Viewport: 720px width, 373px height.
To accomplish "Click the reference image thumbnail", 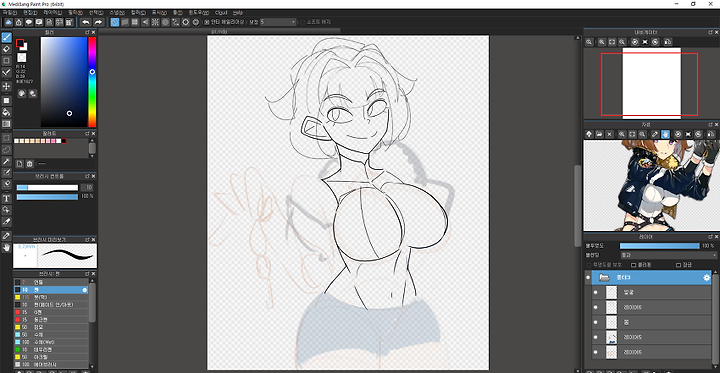I will click(x=652, y=186).
